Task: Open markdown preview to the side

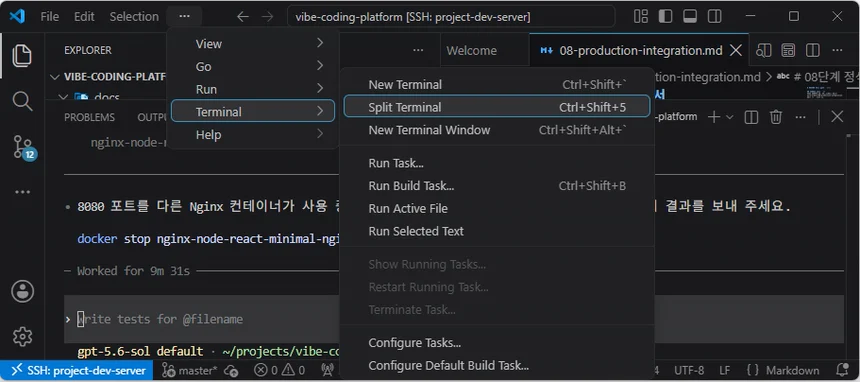Action: pos(763,50)
